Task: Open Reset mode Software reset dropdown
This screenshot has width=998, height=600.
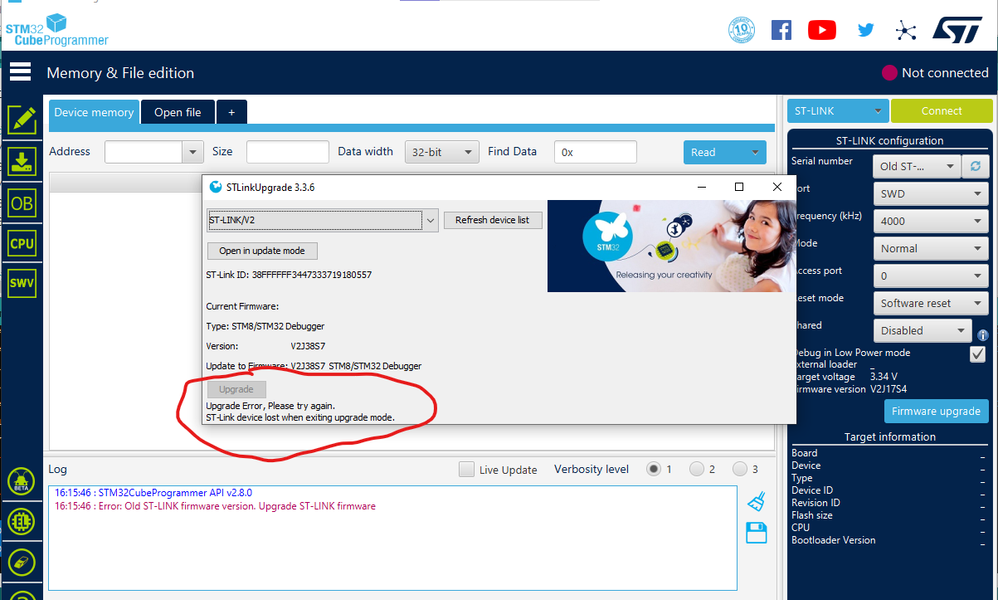Action: [x=931, y=303]
